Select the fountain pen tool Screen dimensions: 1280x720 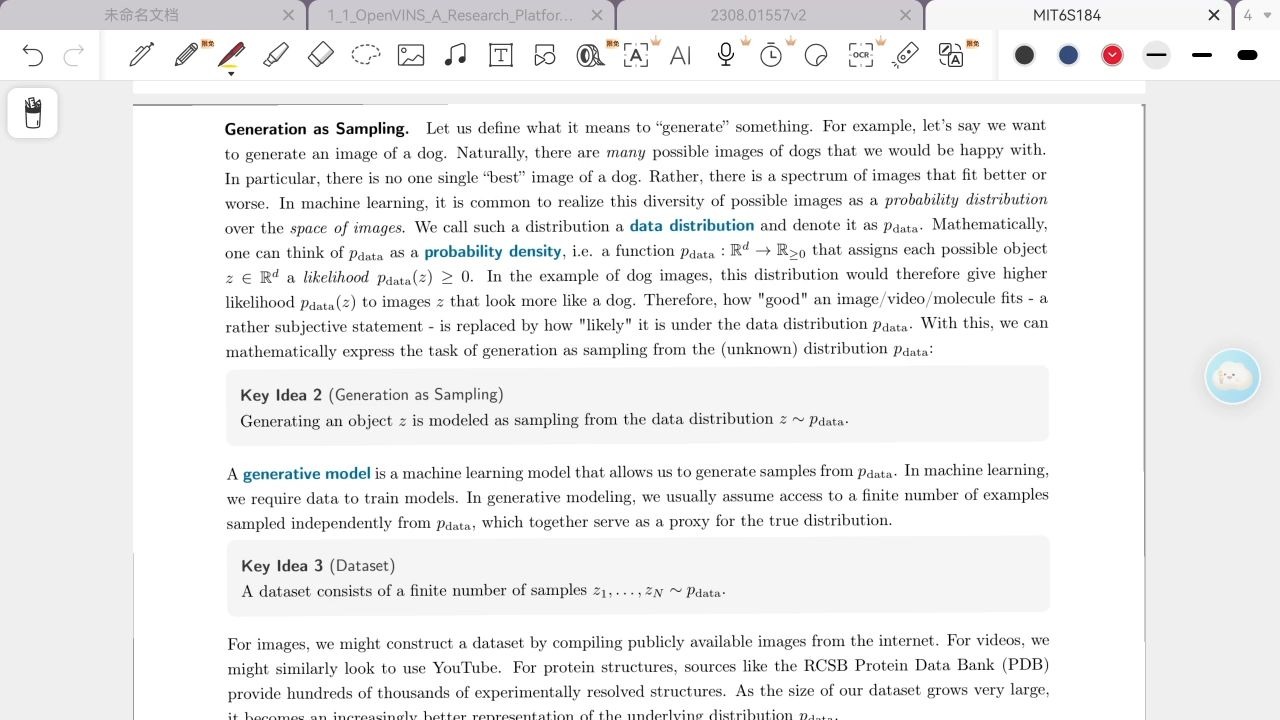pos(141,55)
